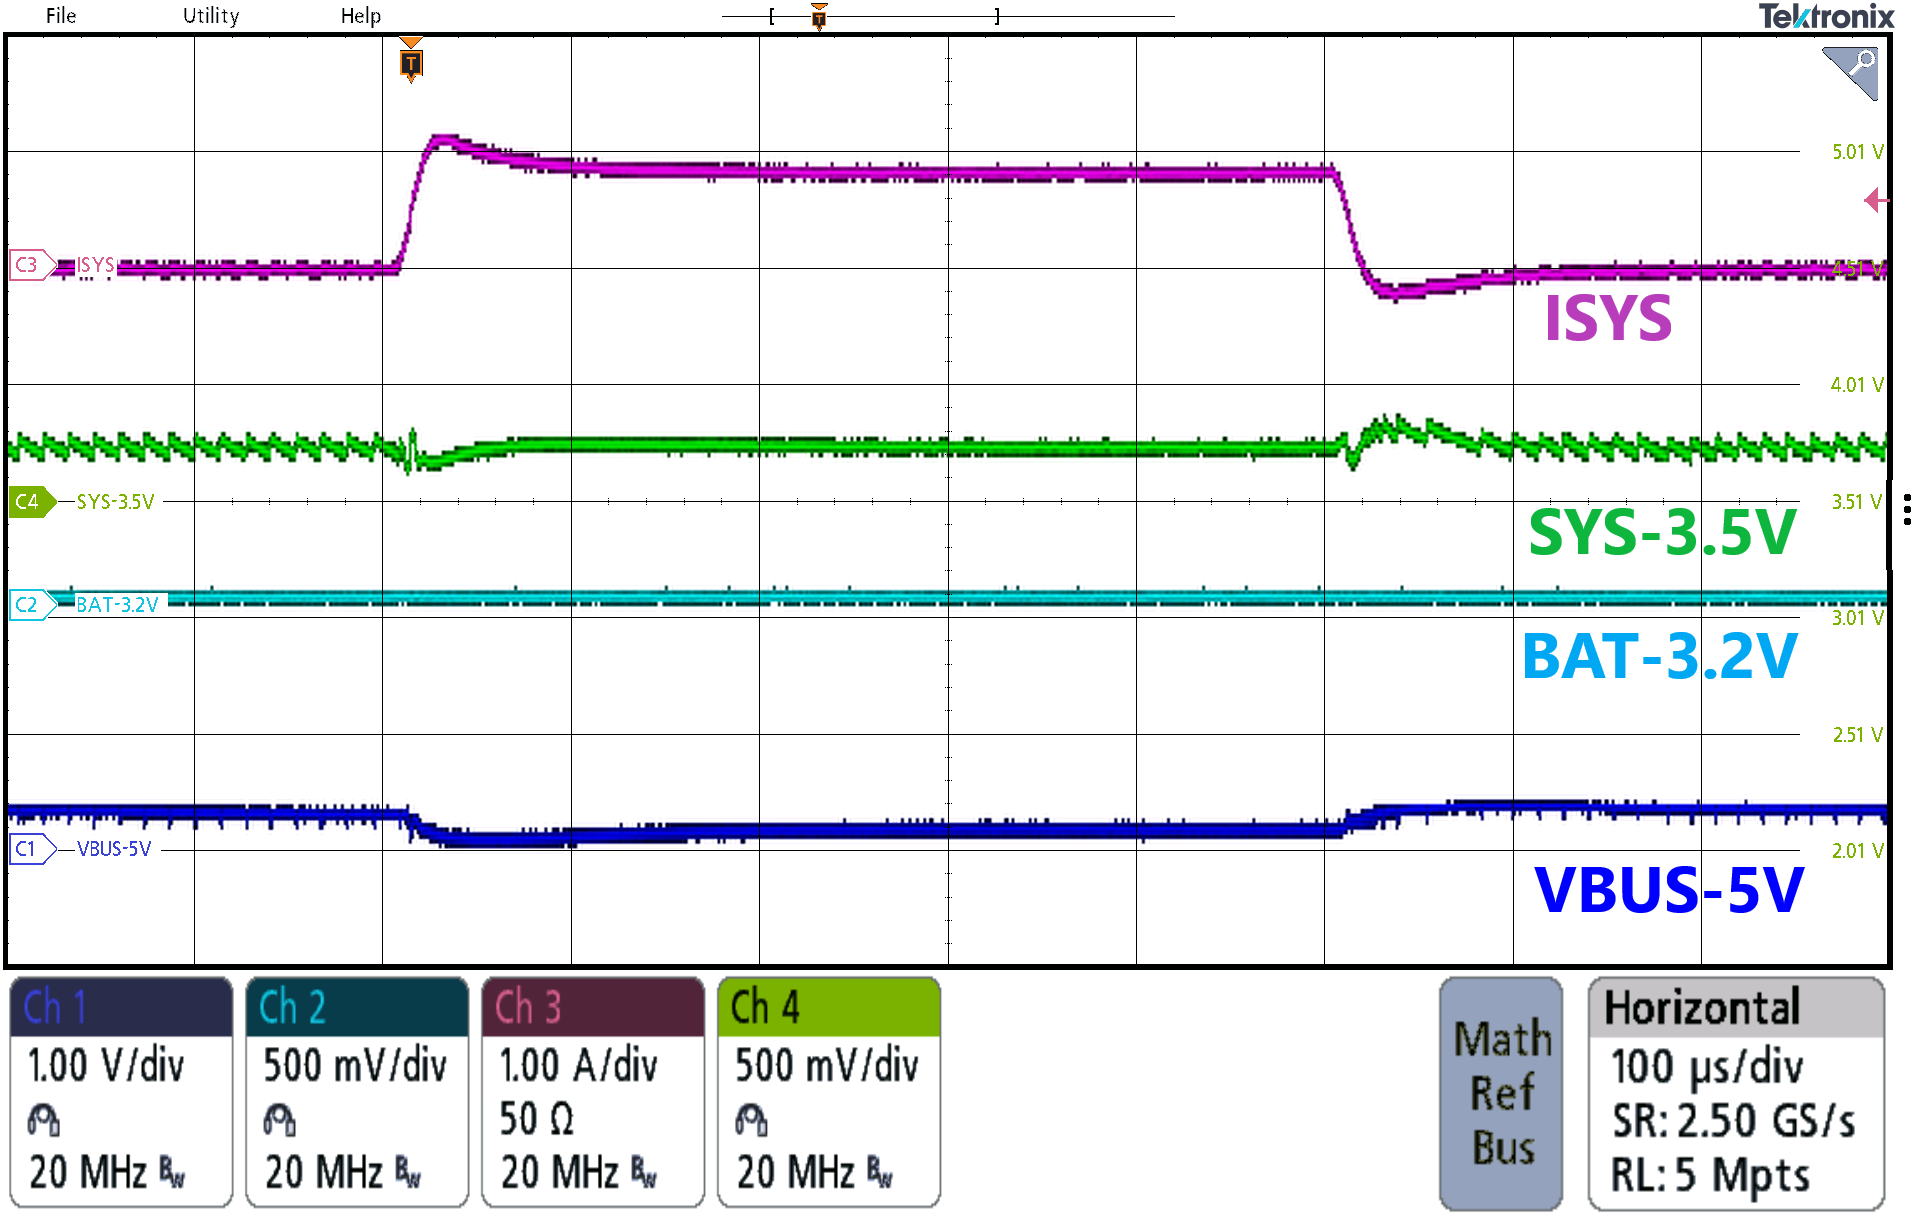Click the C3 ISYS channel badge
This screenshot has height=1215, width=1920.
28,264
